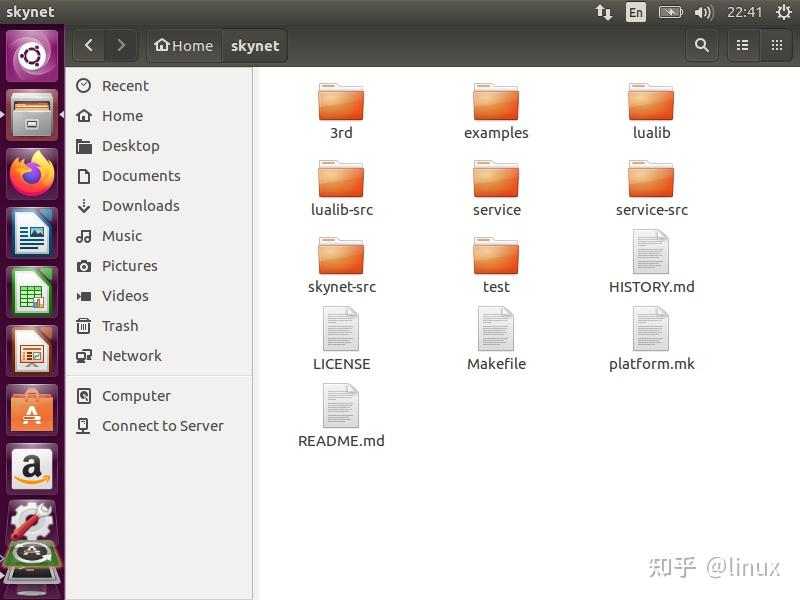Open the battery status menu
This screenshot has width=800, height=600.
[671, 13]
